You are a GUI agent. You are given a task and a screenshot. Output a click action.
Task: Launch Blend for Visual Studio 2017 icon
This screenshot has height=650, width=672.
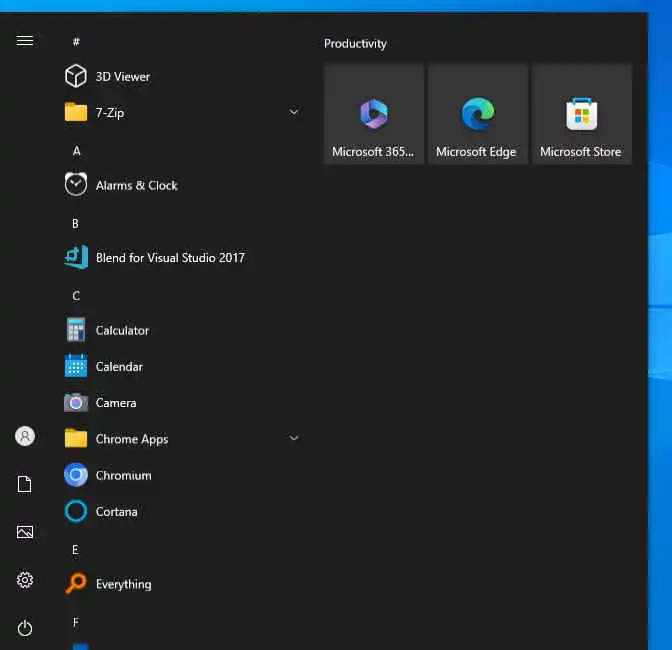tap(76, 258)
